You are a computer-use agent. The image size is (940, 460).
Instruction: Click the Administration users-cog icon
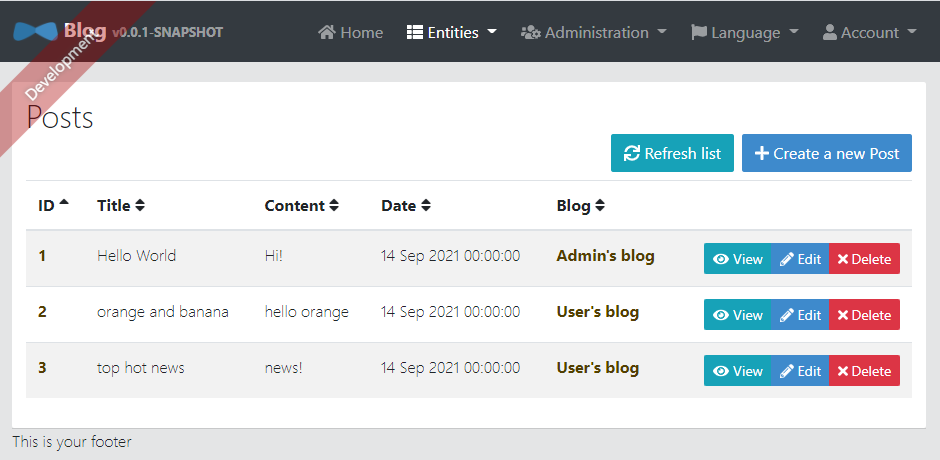(531, 32)
